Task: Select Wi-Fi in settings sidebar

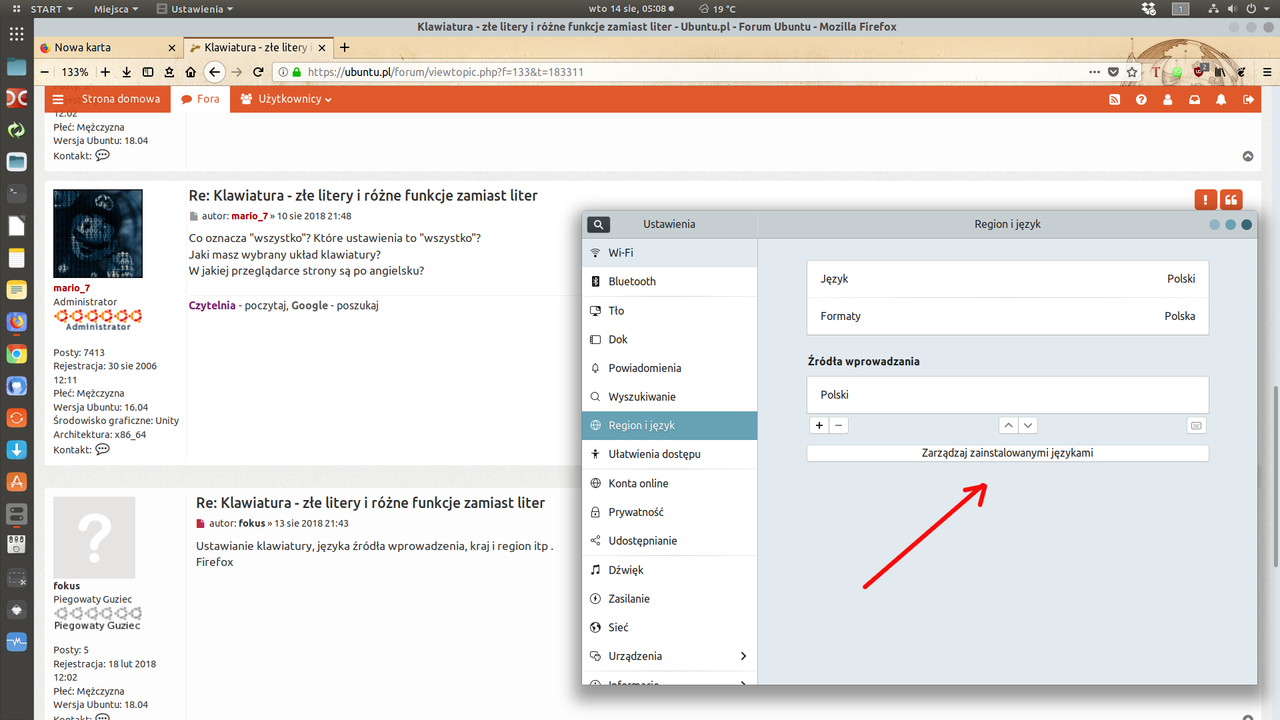Action: pyautogui.click(x=669, y=253)
